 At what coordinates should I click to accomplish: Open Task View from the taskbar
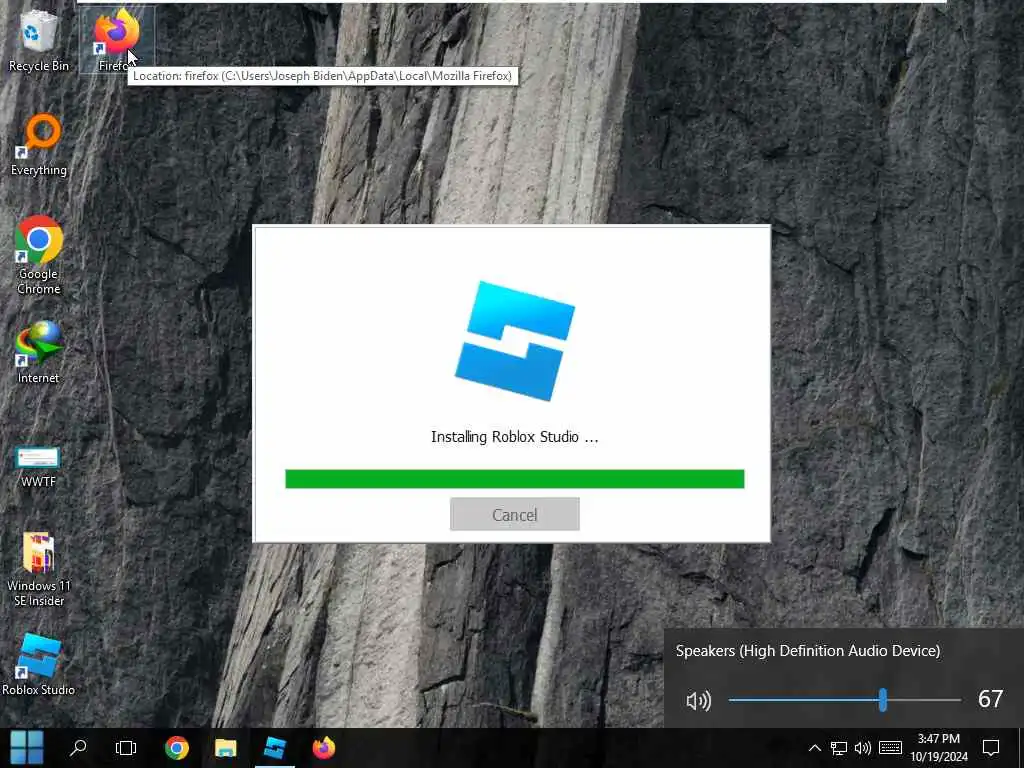tap(126, 748)
